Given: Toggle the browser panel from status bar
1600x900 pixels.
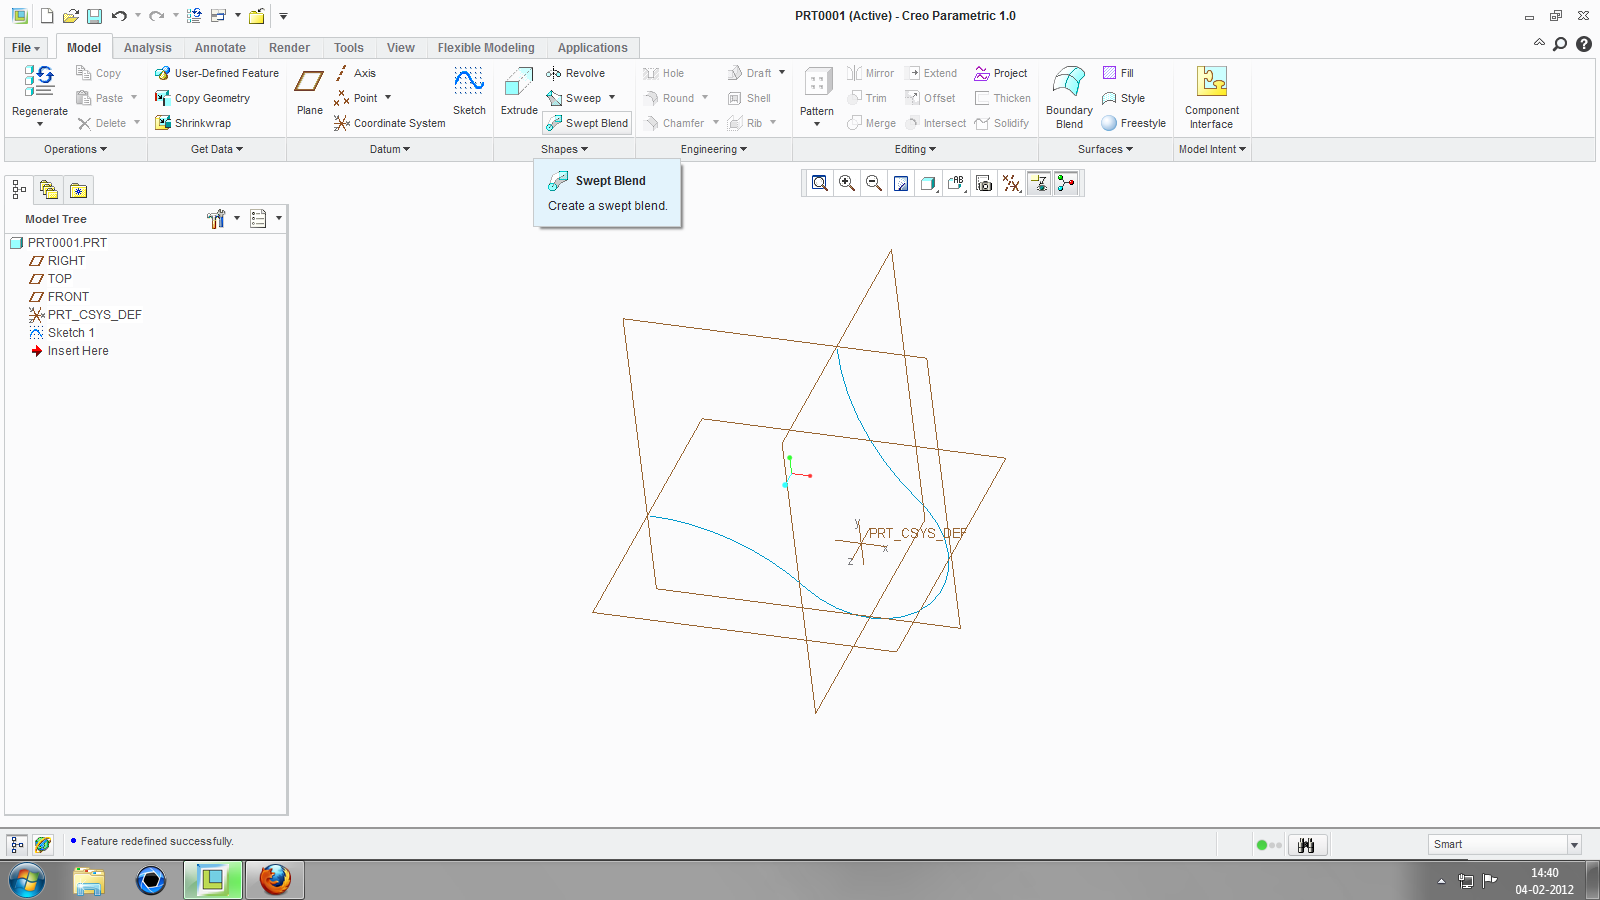Looking at the screenshot, I should pos(43,845).
